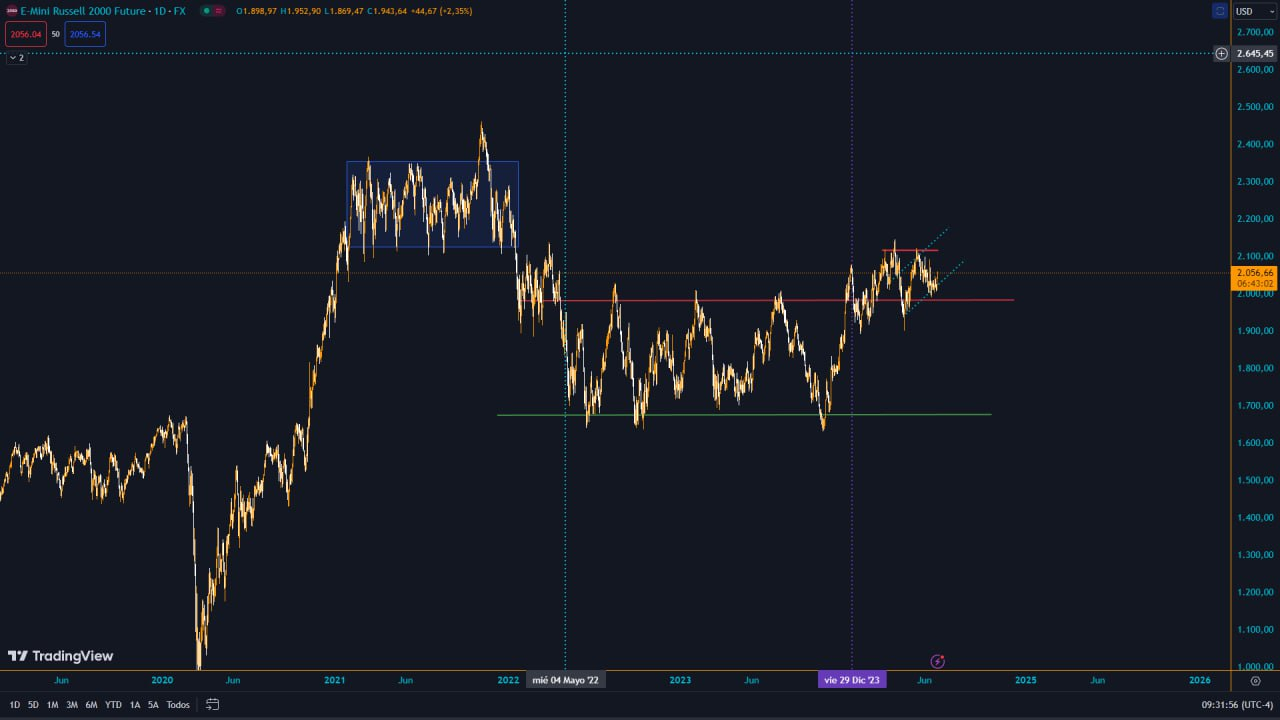This screenshot has width=1280, height=720.
Task: Click the 2021 year label on time axis
Action: point(335,680)
